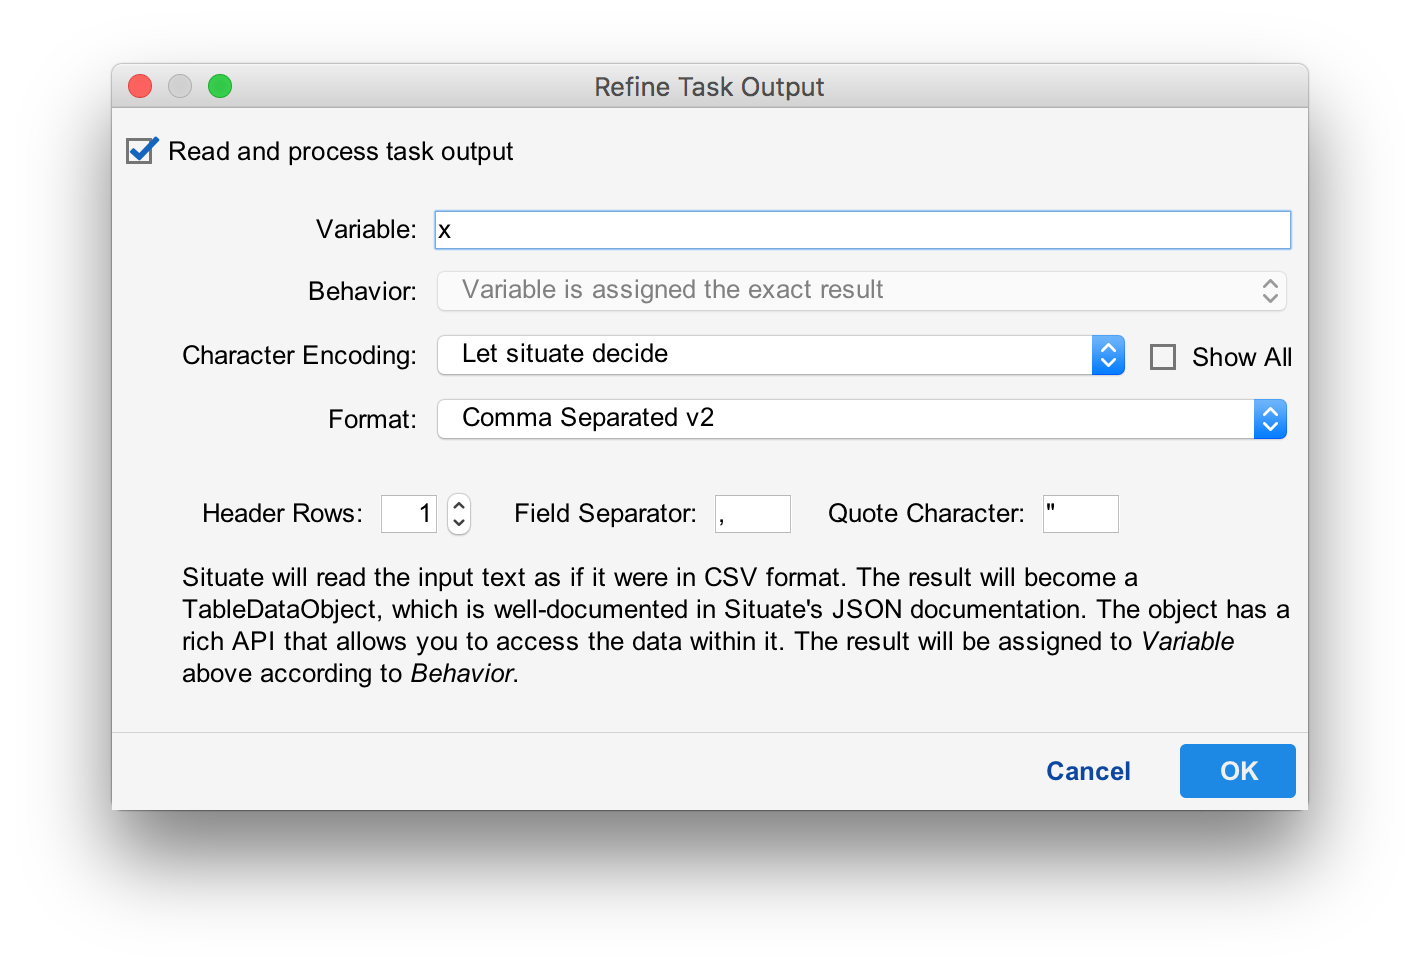Click the red close traffic light

tap(140, 86)
